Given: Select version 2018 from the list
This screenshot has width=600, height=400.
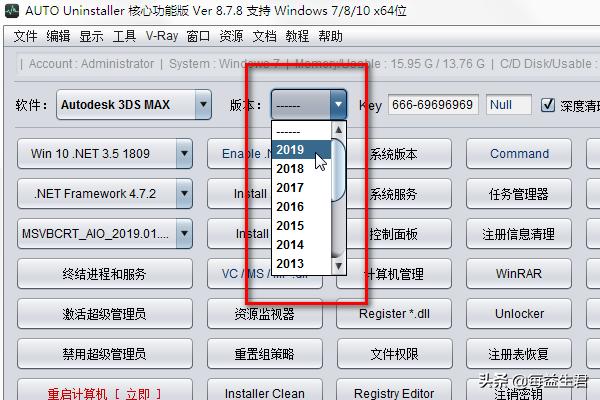Looking at the screenshot, I should [301, 169].
